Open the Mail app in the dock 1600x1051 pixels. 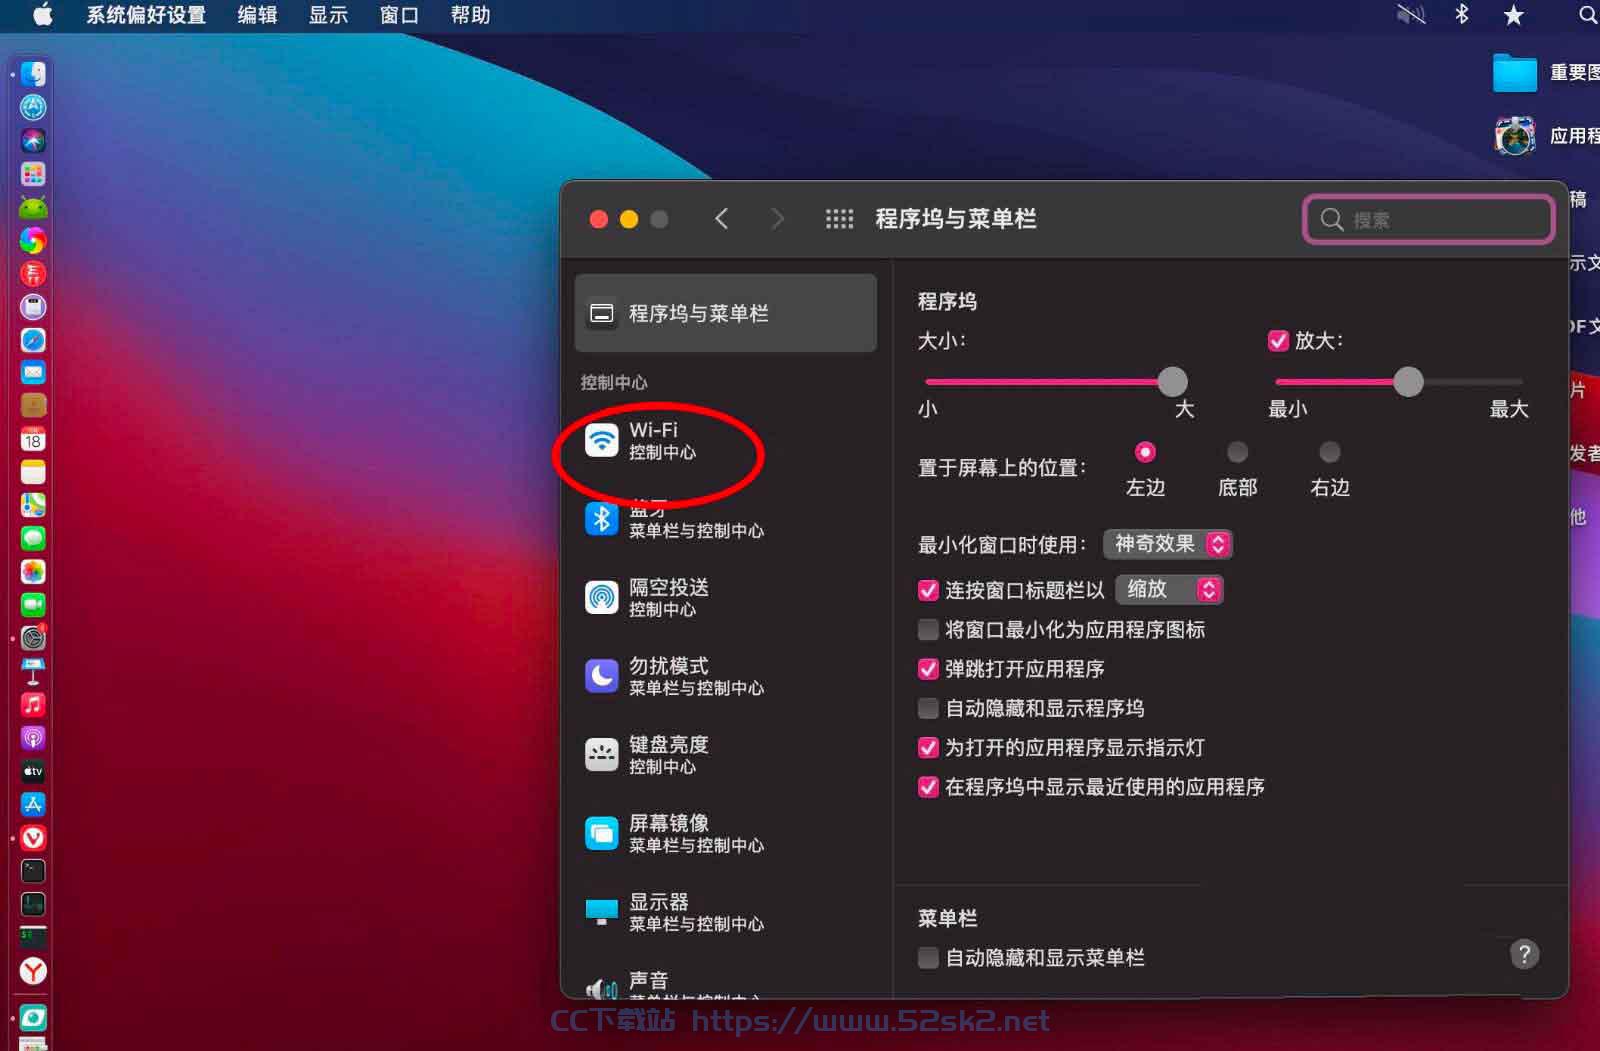pos(33,373)
